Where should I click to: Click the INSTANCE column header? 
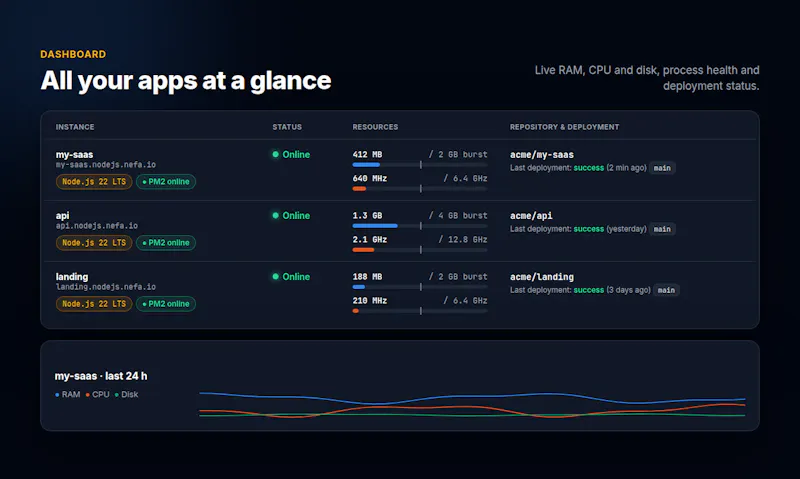[x=75, y=127]
